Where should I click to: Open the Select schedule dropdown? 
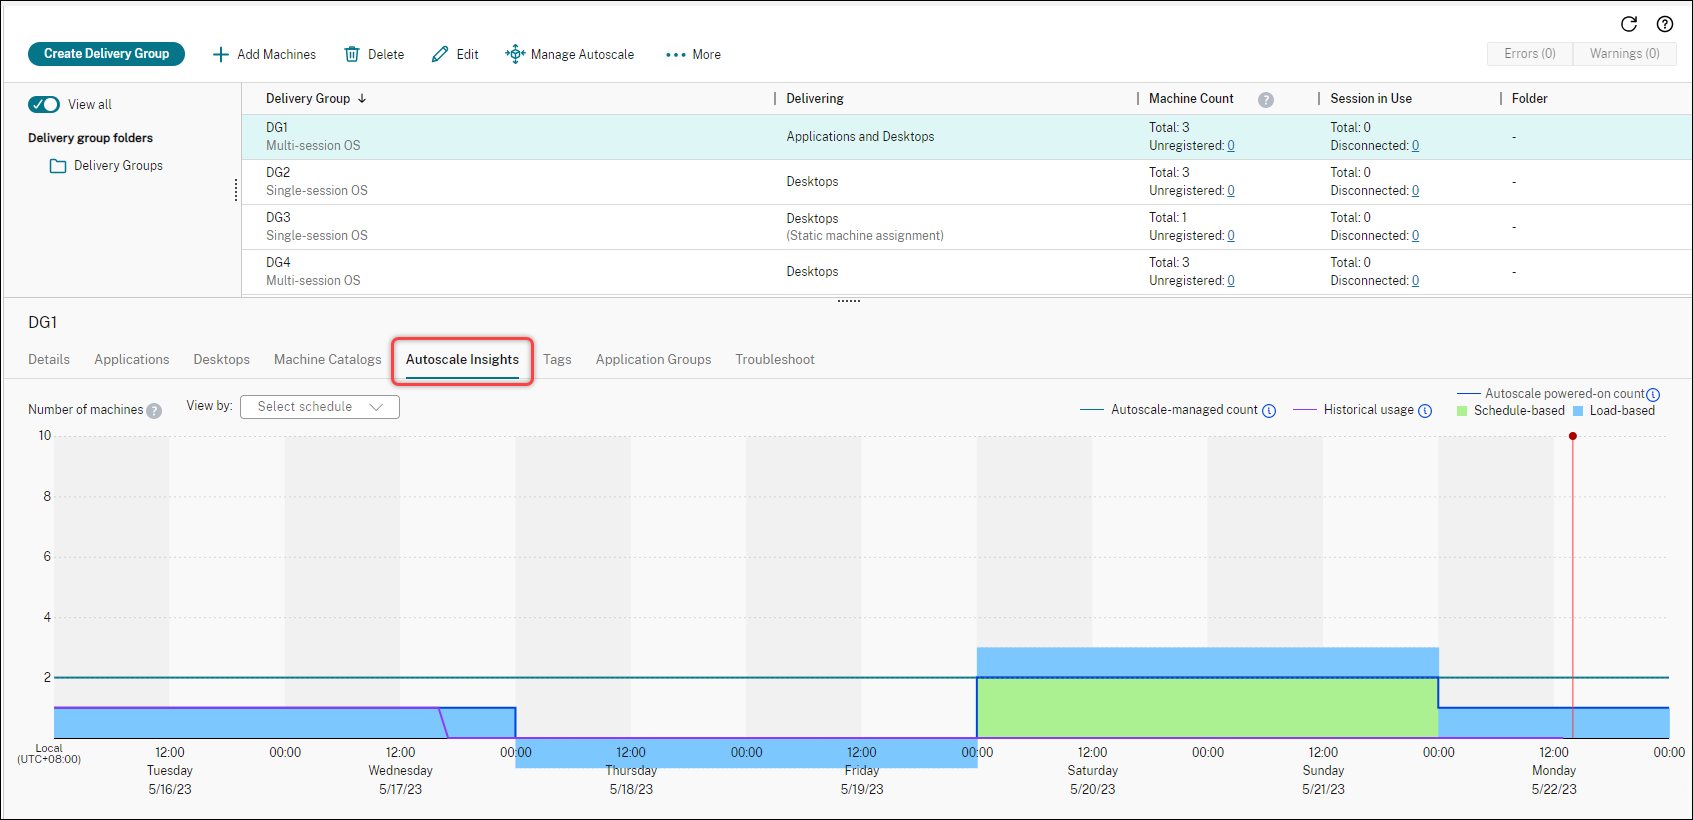(x=320, y=407)
